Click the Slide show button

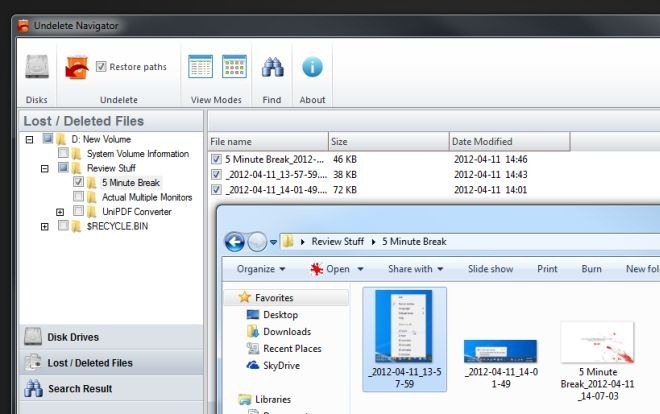click(x=490, y=269)
